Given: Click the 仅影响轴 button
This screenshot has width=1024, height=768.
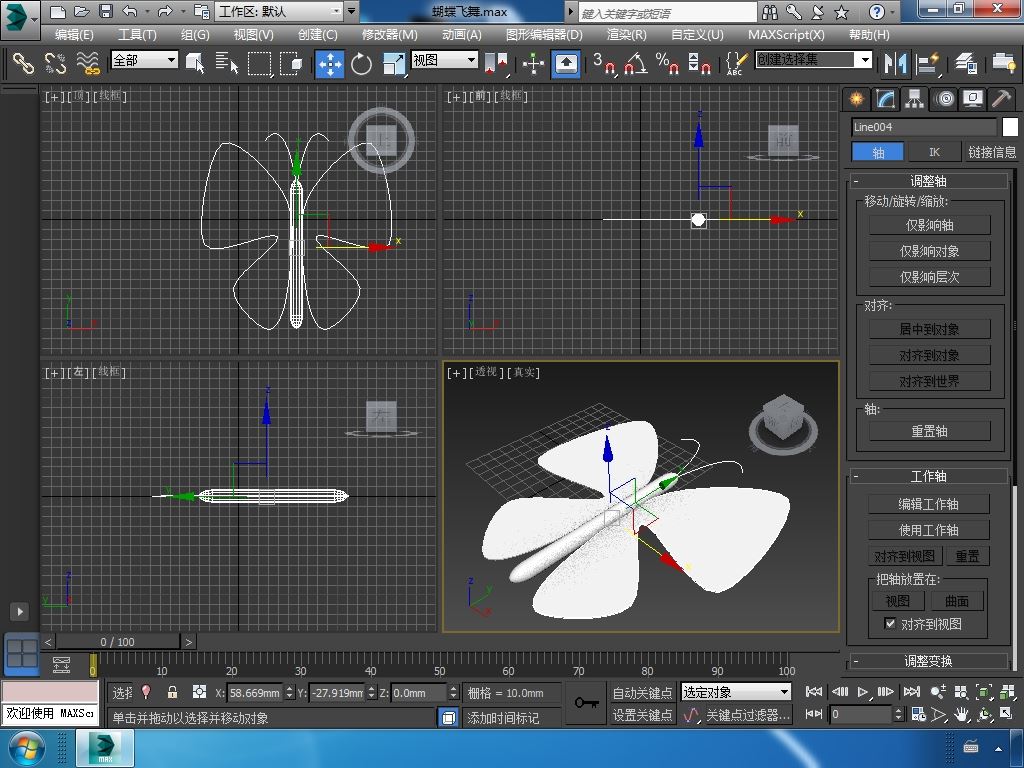Looking at the screenshot, I should click(929, 225).
